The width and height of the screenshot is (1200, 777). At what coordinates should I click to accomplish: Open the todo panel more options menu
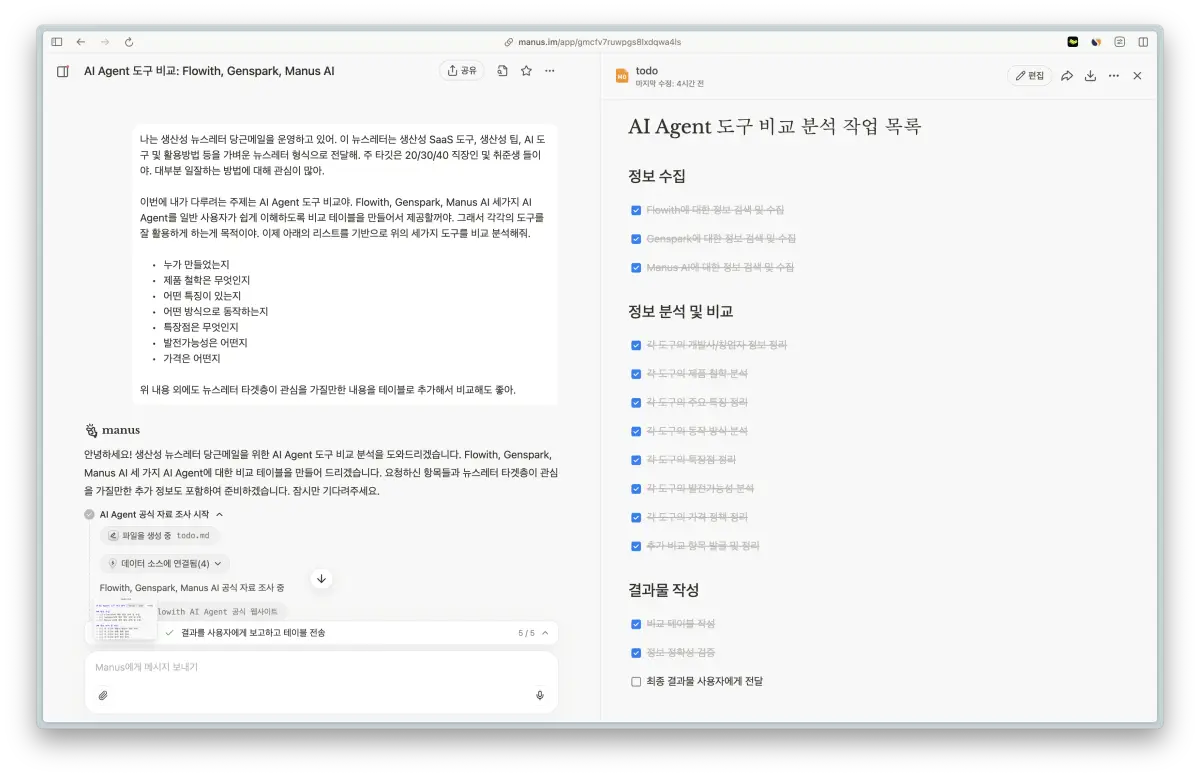(1114, 76)
